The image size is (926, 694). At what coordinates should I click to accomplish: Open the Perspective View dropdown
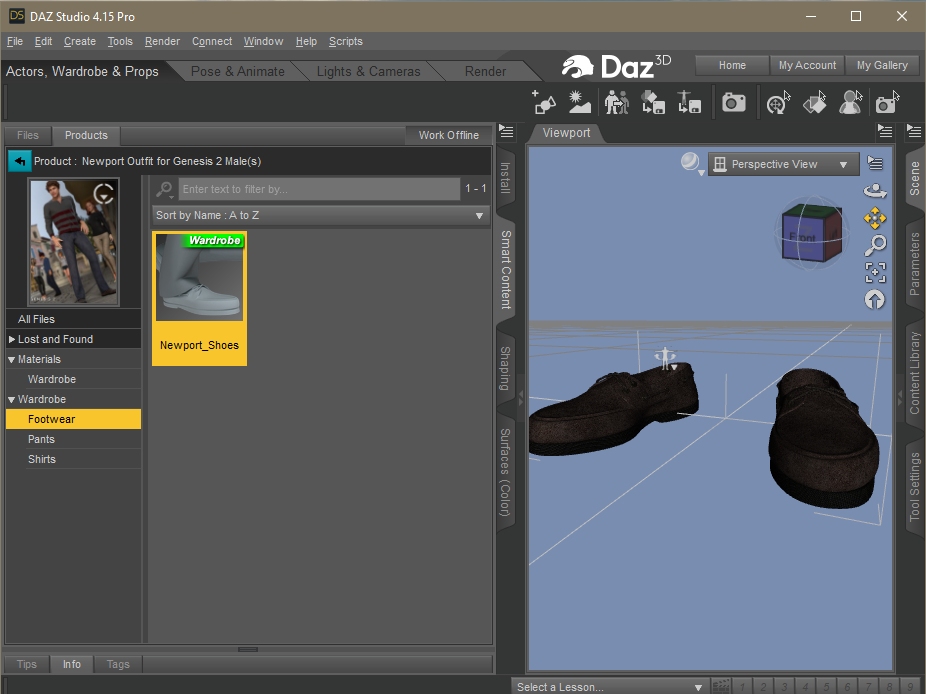click(782, 164)
